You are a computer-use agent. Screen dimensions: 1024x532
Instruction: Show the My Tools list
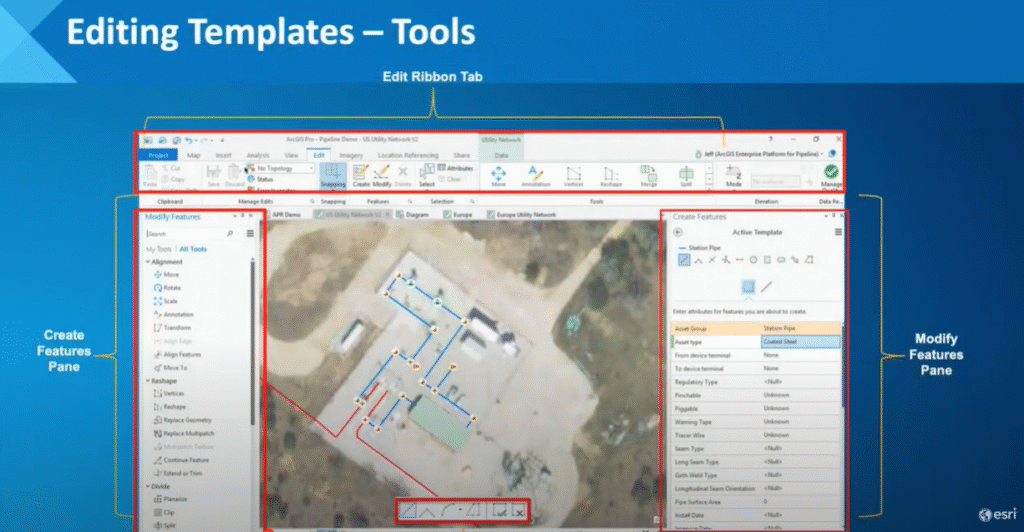coord(158,249)
